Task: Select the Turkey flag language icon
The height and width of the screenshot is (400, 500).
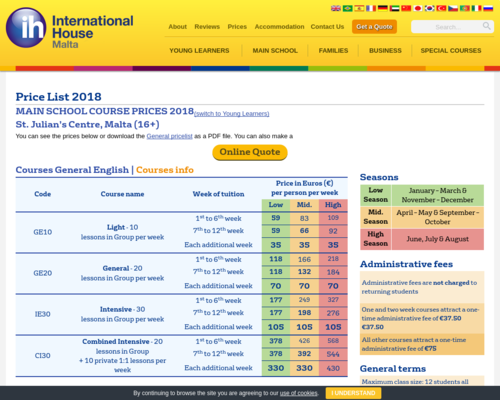Action: (x=441, y=8)
